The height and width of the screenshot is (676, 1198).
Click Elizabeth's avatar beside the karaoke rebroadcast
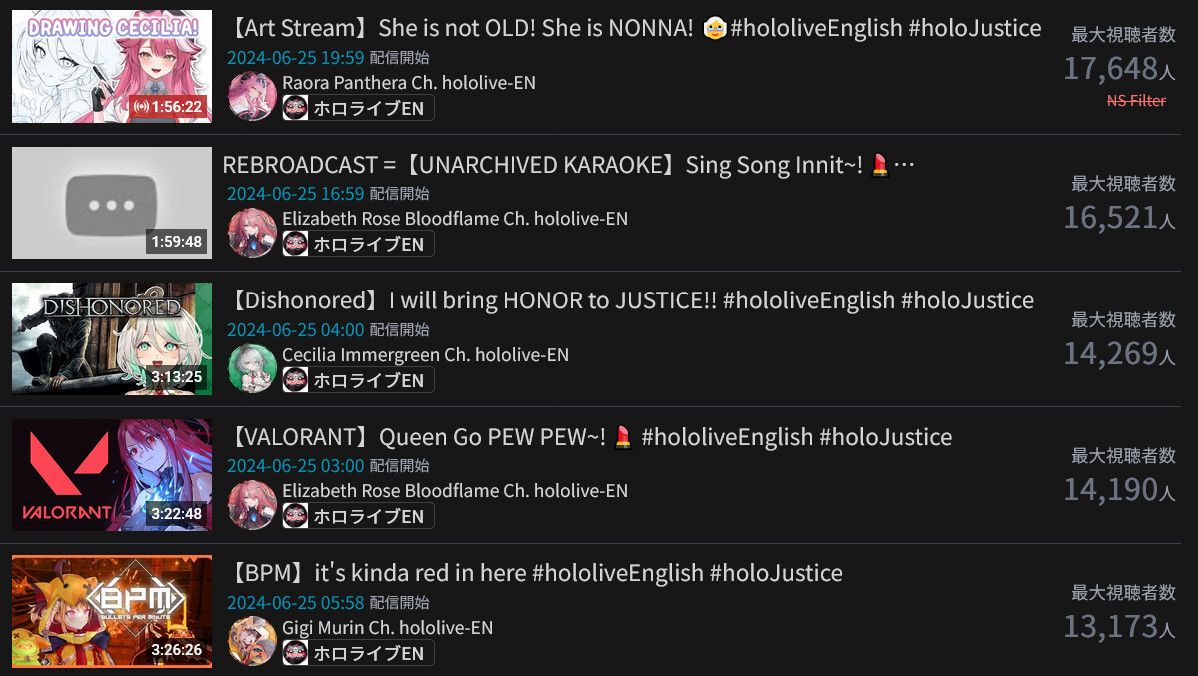(252, 232)
